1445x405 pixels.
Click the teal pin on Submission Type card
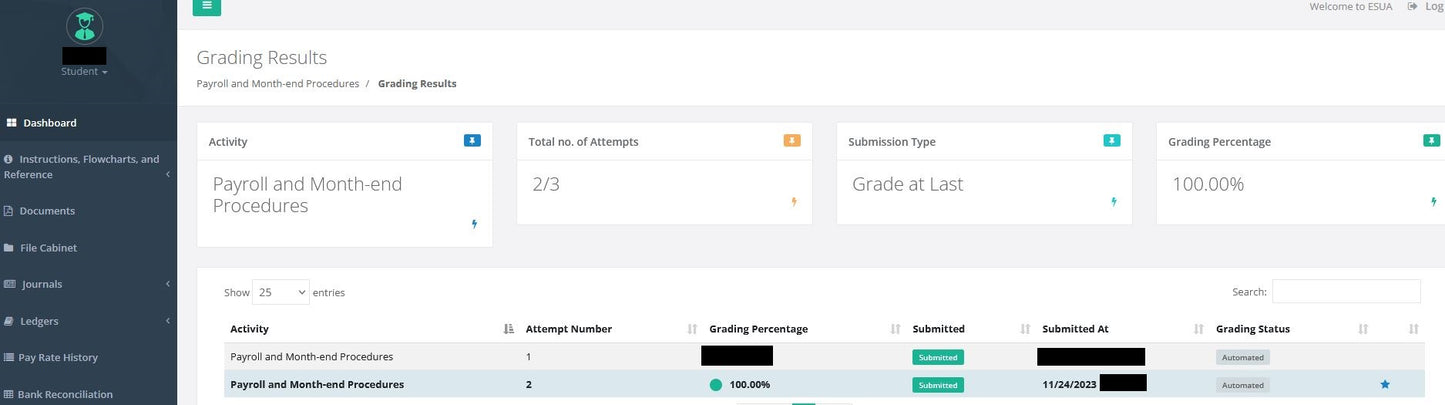(x=1112, y=141)
